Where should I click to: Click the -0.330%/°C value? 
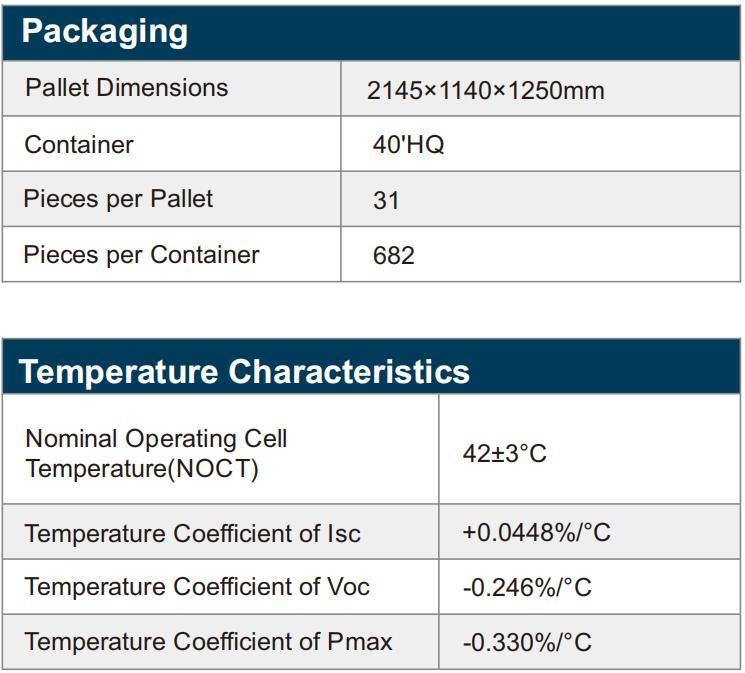(527, 641)
